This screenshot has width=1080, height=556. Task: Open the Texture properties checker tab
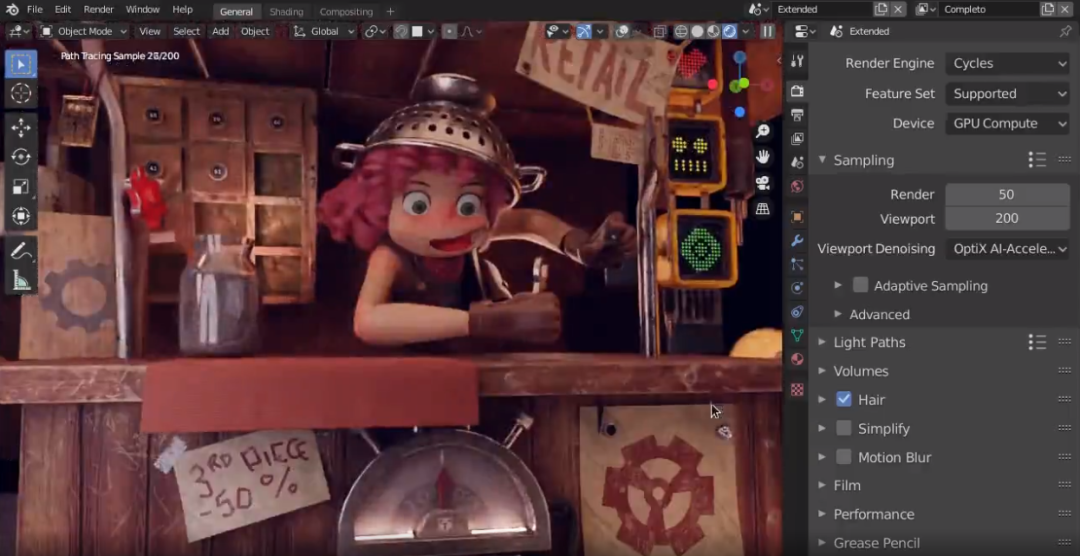797,390
